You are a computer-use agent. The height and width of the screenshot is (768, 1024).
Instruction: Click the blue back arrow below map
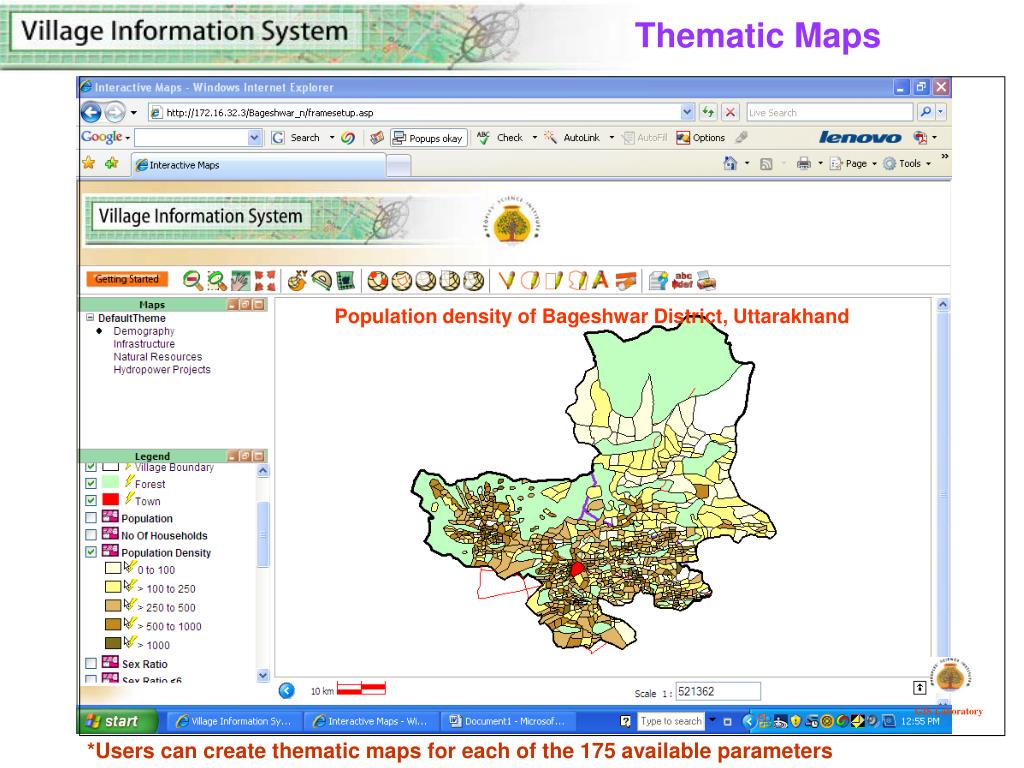[x=286, y=690]
